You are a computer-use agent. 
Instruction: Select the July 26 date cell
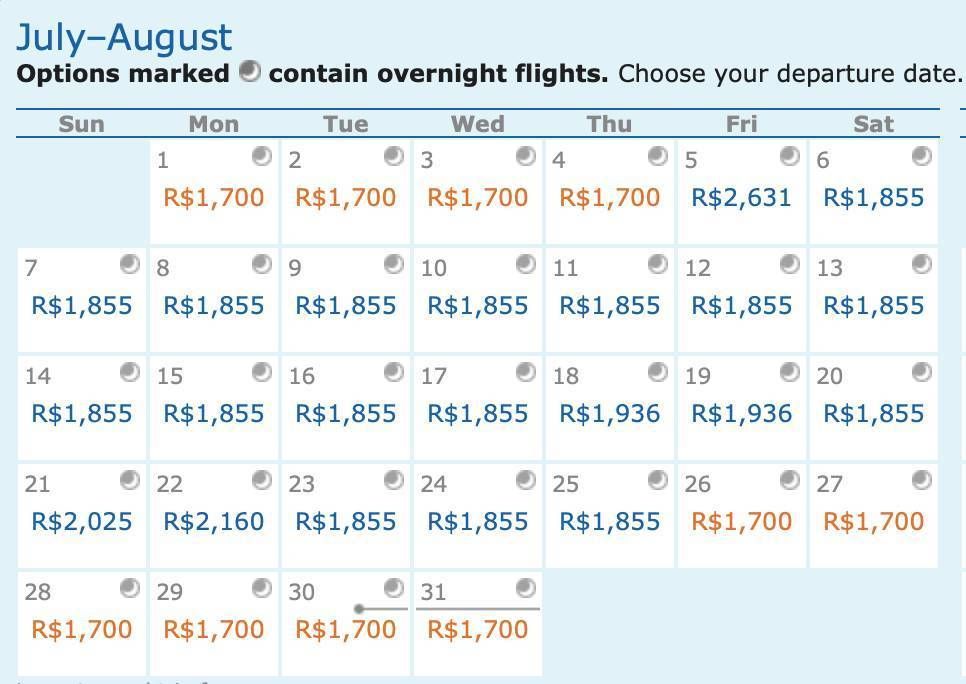(742, 516)
